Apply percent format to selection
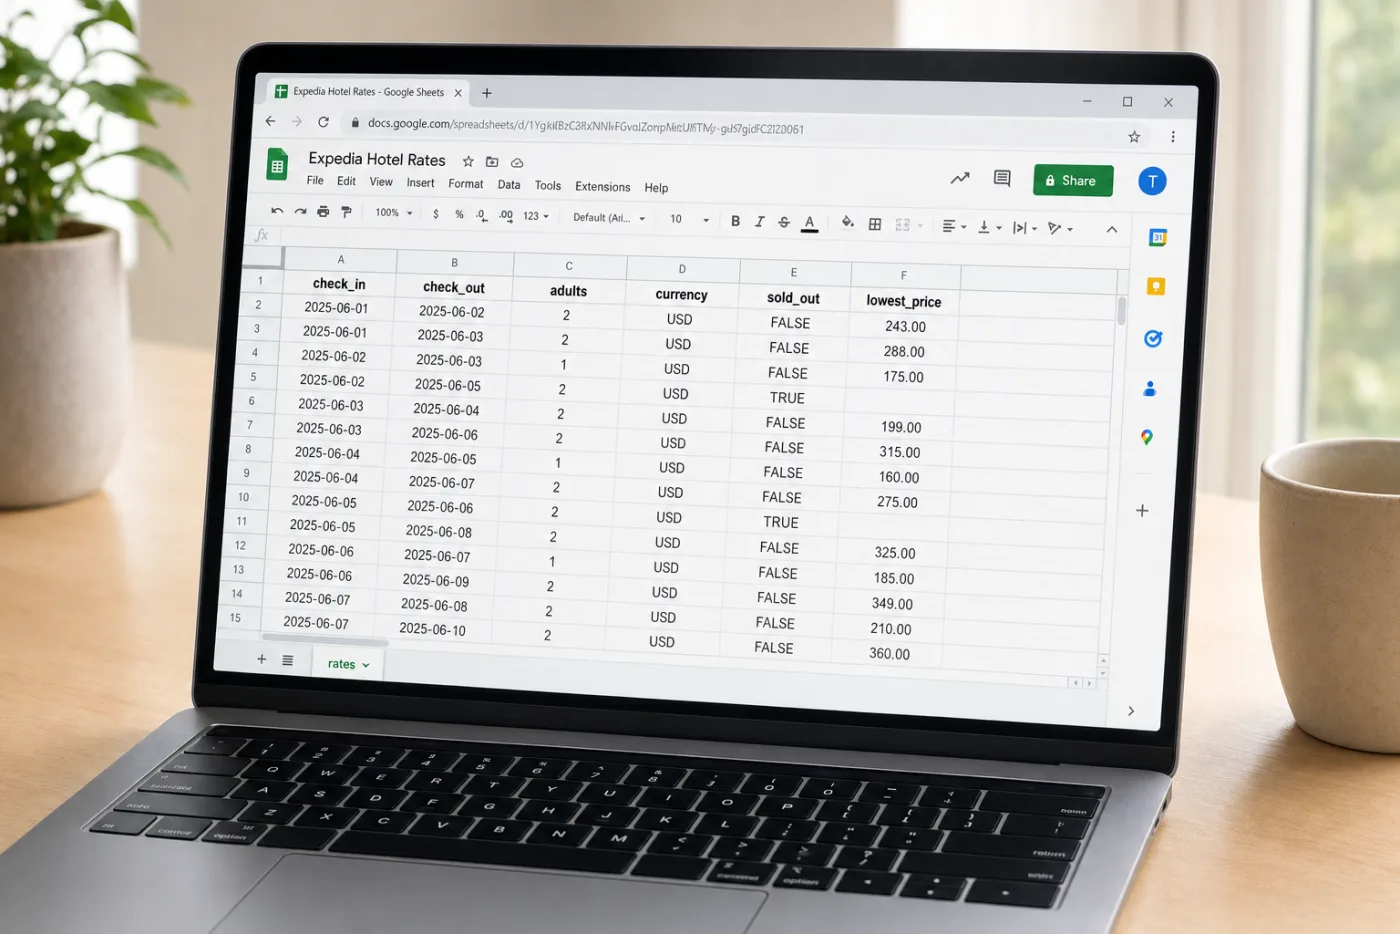 (459, 214)
